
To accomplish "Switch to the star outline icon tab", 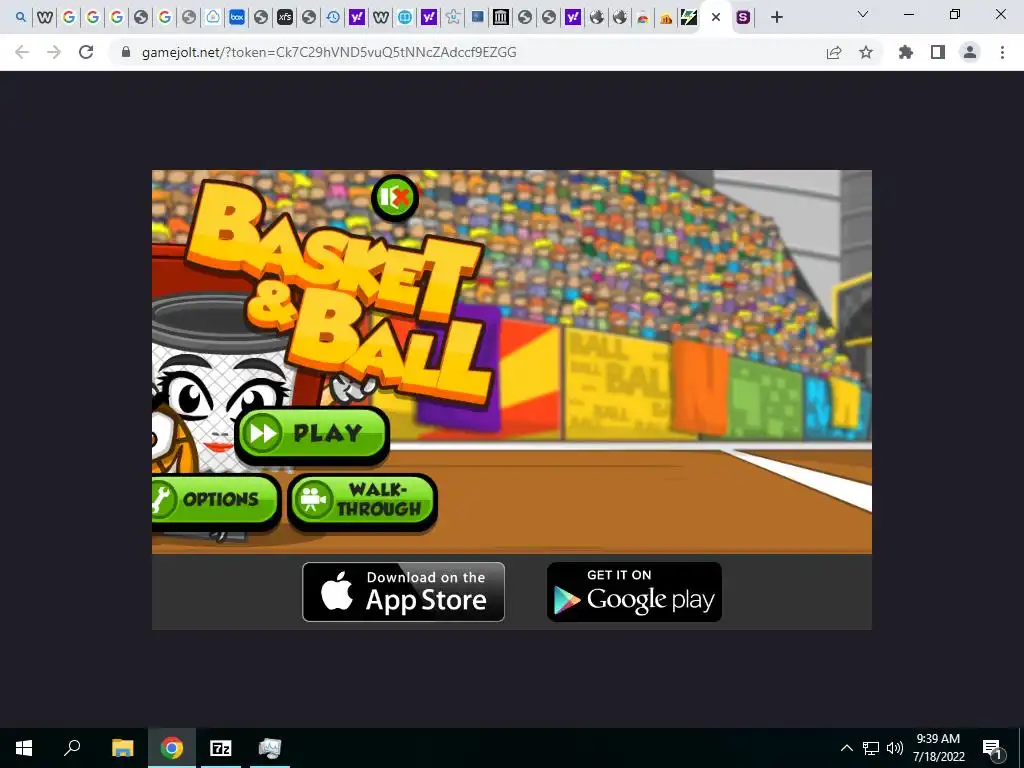I will pos(453,18).
